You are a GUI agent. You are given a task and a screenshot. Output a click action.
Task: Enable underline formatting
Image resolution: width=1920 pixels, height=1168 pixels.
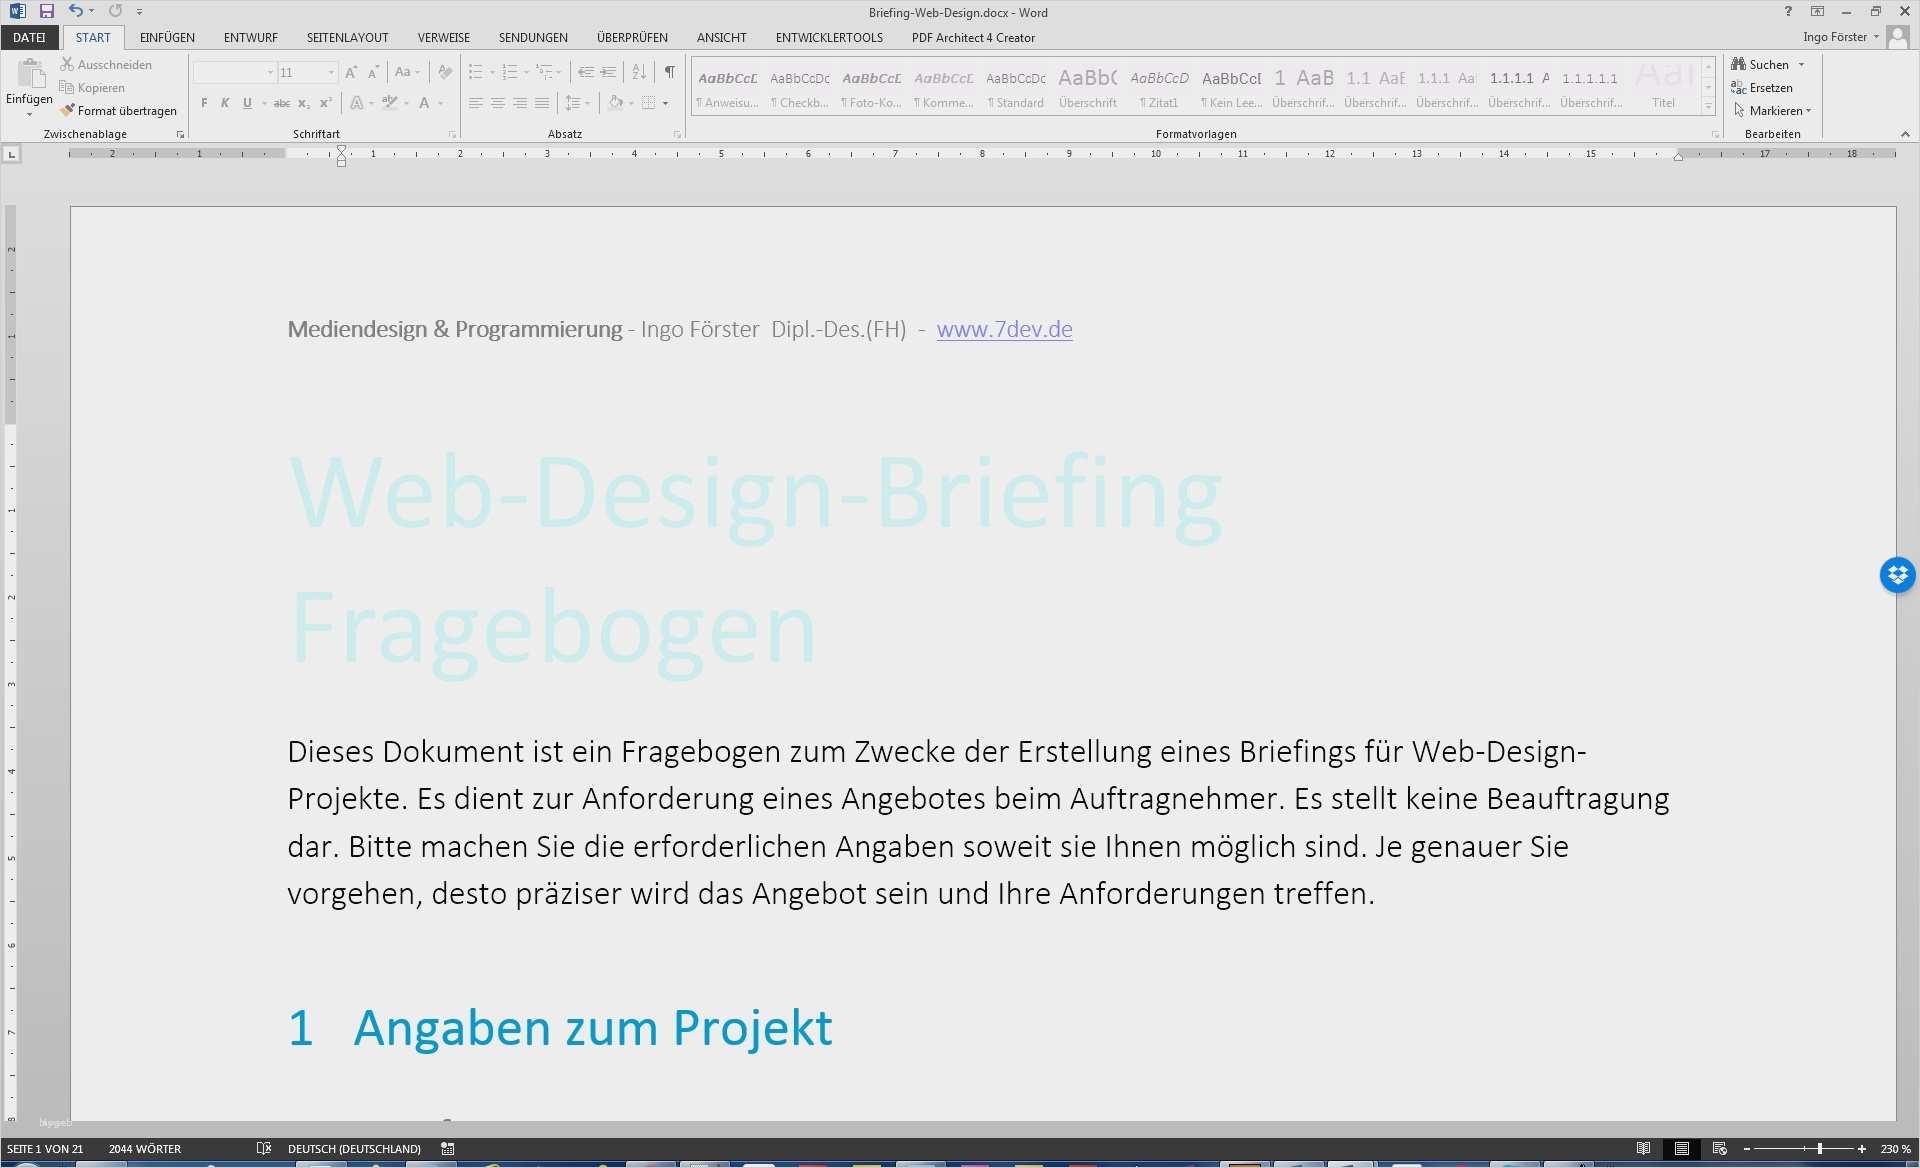pos(247,102)
